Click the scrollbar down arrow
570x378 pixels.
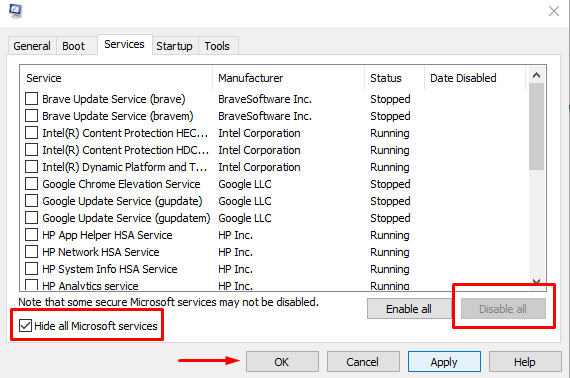coord(536,282)
